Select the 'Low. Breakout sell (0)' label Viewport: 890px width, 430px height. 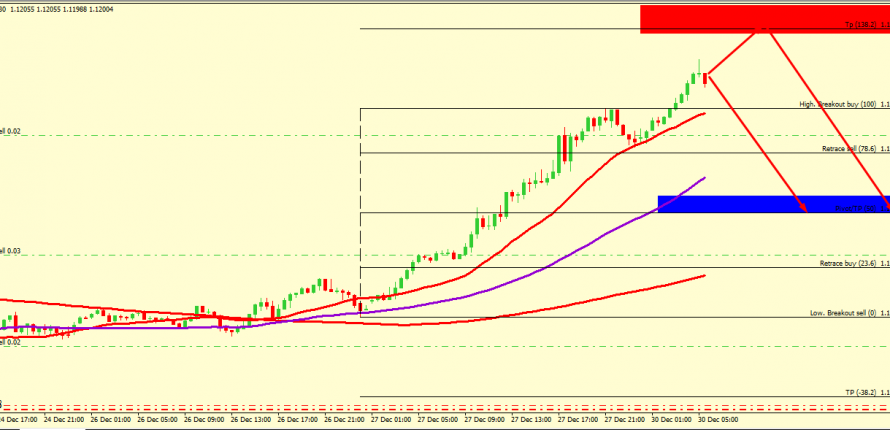[842, 313]
